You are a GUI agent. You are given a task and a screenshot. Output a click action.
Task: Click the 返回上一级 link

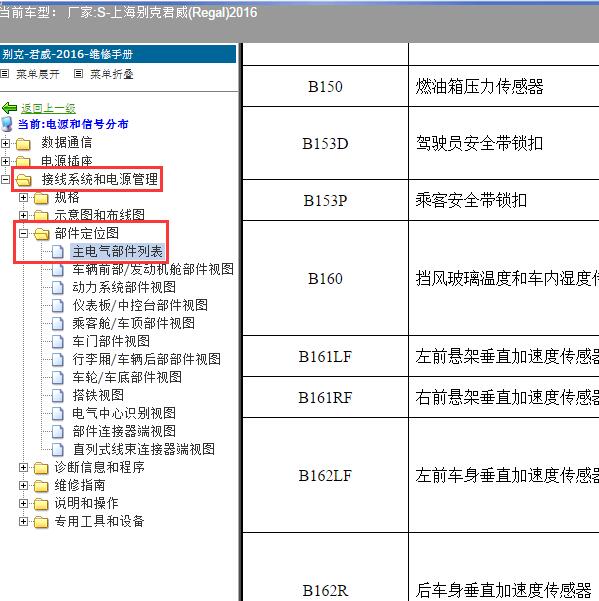pos(48,108)
